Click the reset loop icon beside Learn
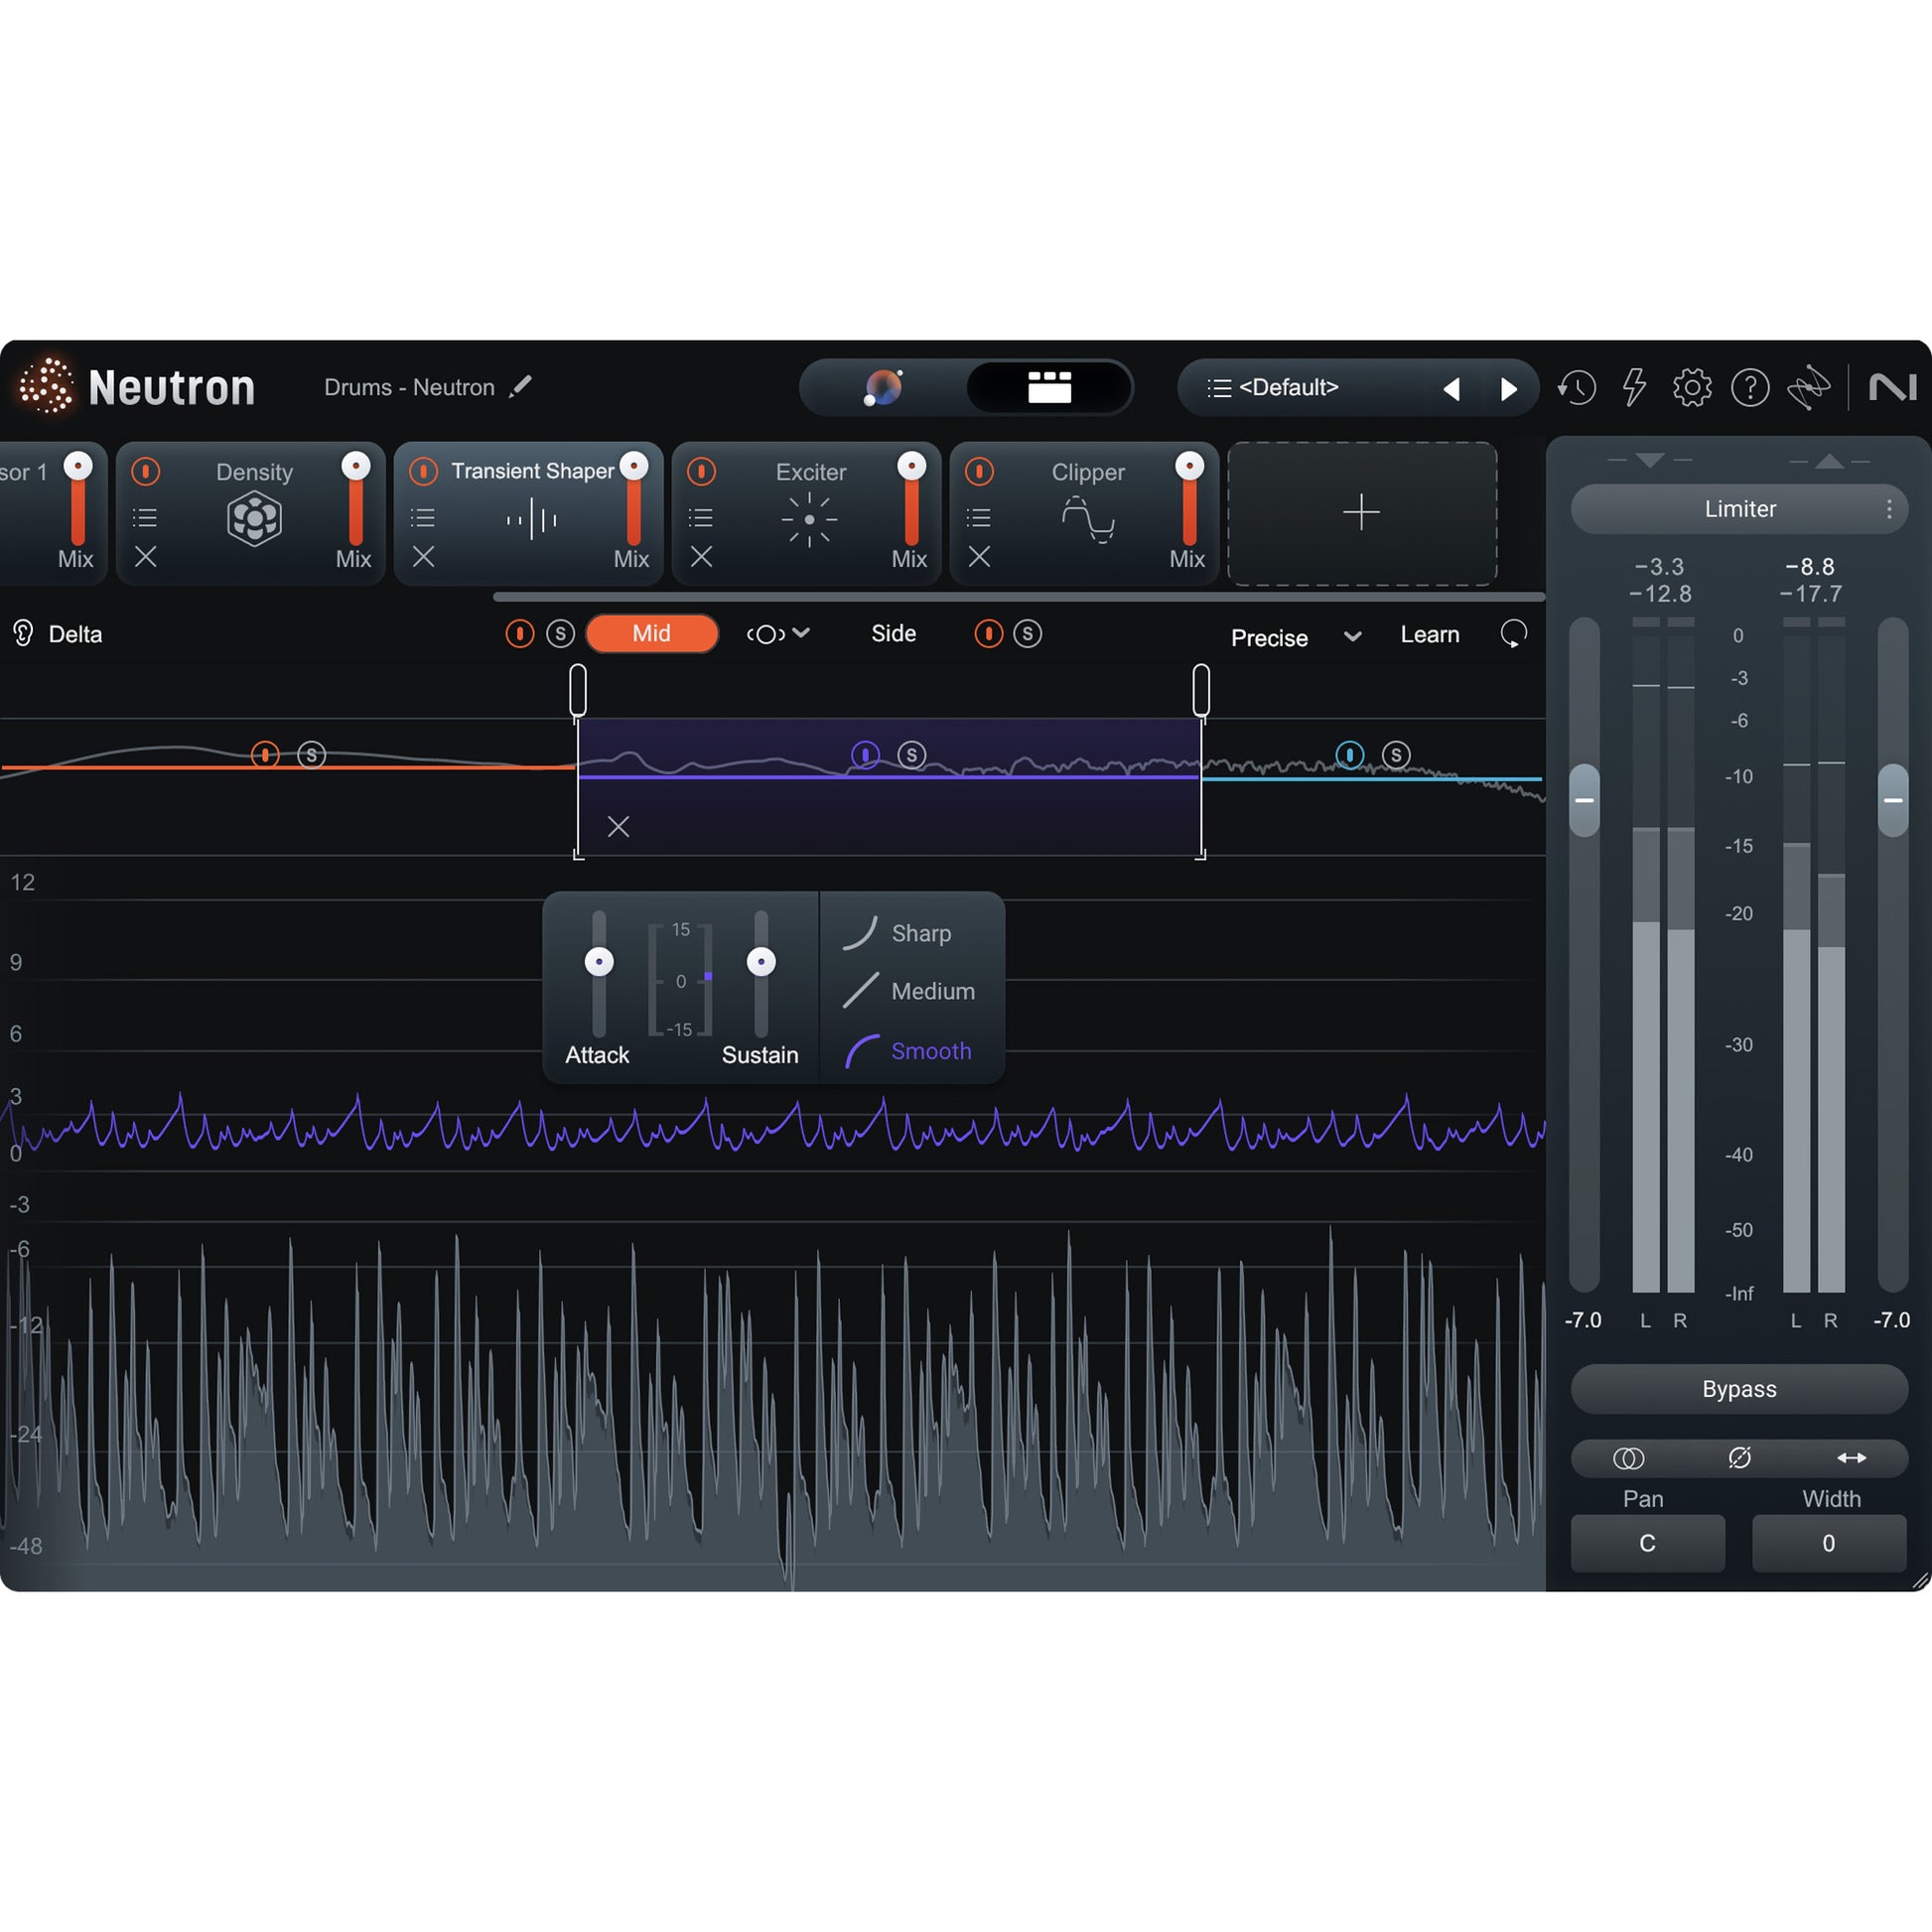This screenshot has height=1932, width=1932. coord(1513,634)
